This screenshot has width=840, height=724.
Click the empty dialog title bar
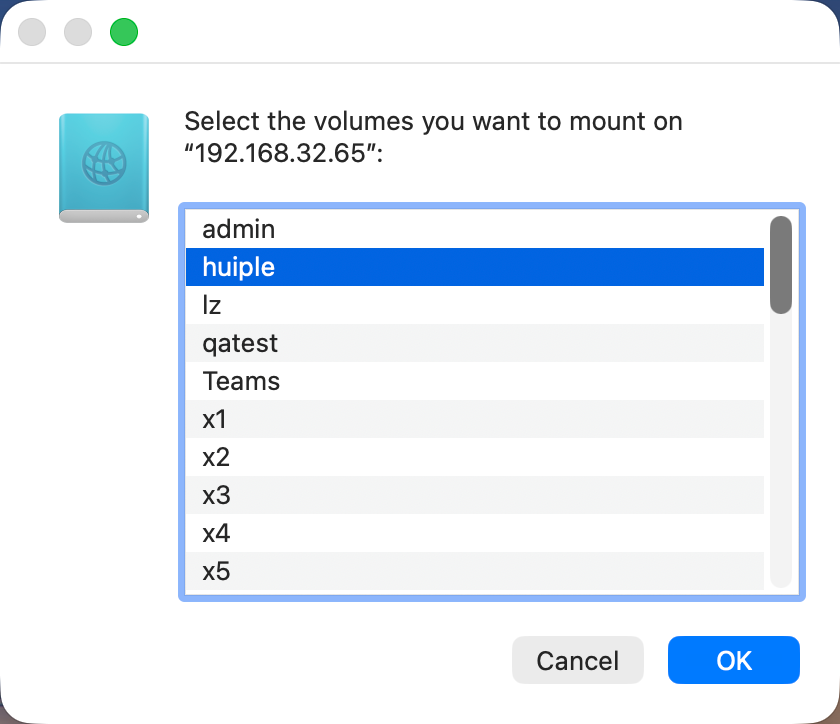pos(480,32)
